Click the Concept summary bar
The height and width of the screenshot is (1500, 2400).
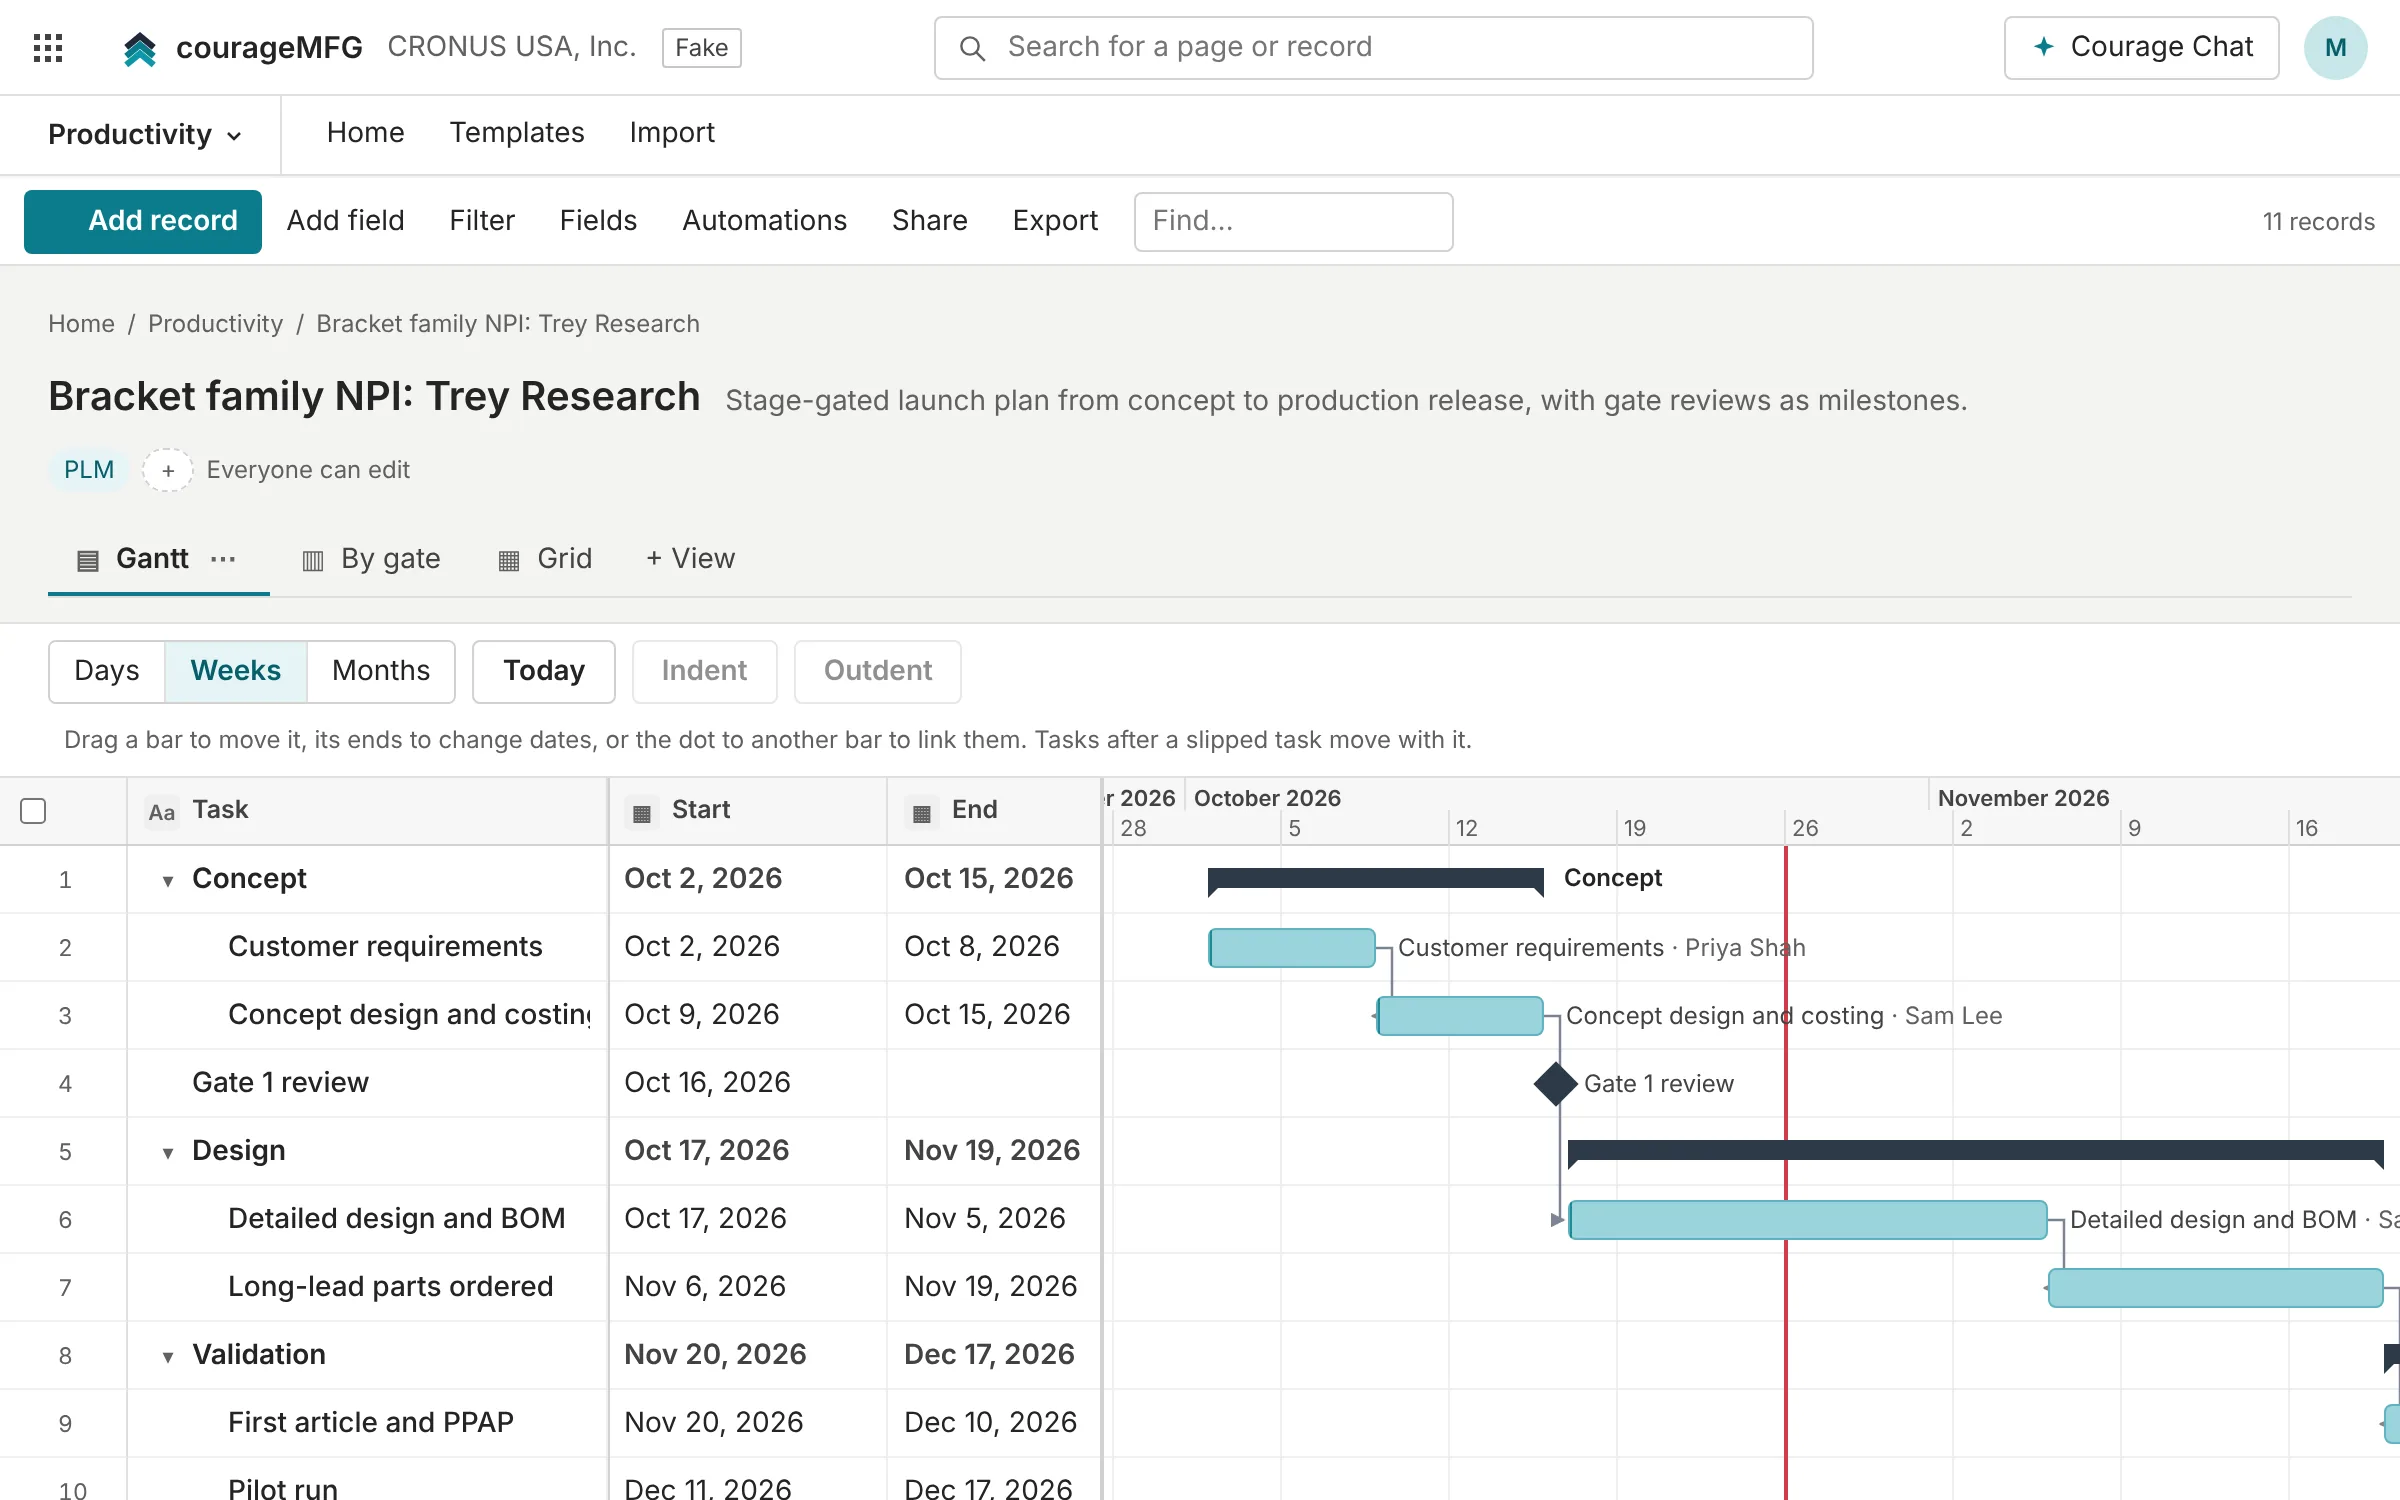pos(1376,880)
